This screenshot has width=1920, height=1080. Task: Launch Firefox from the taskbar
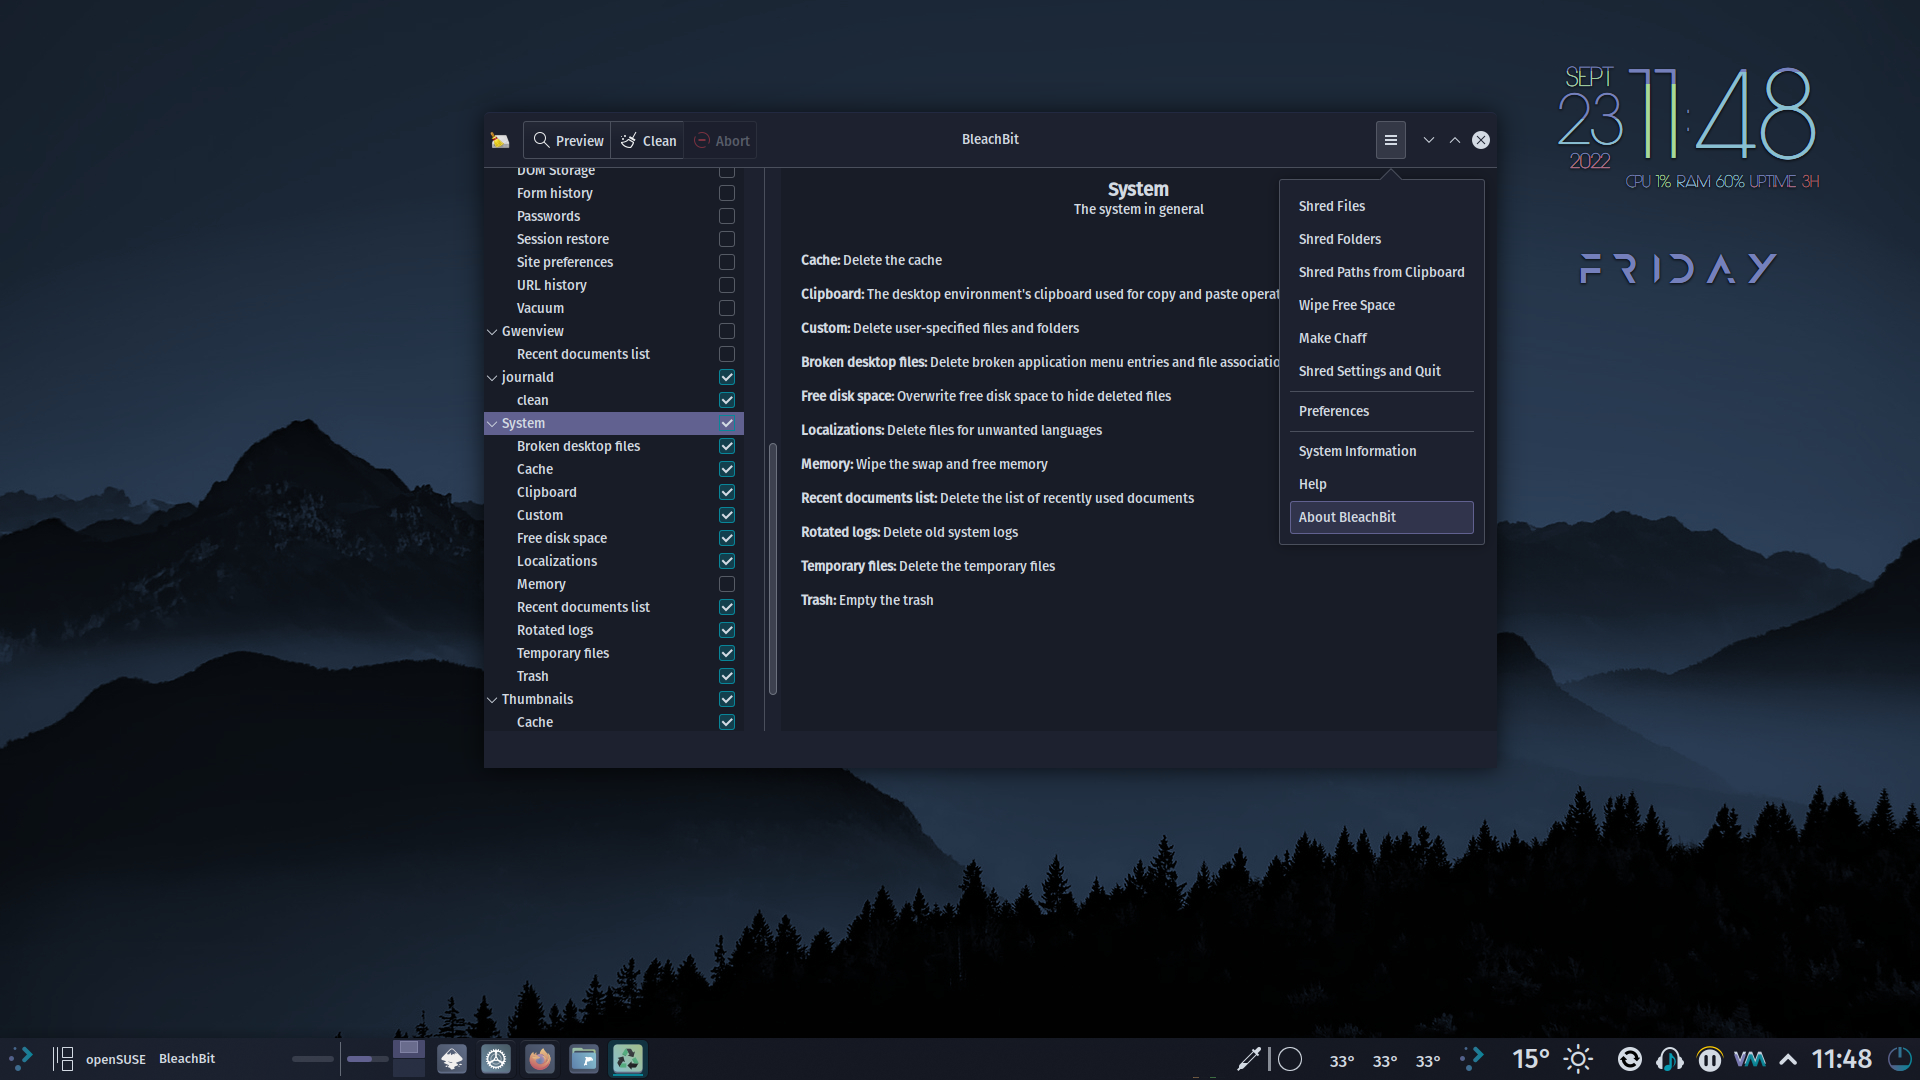540,1058
